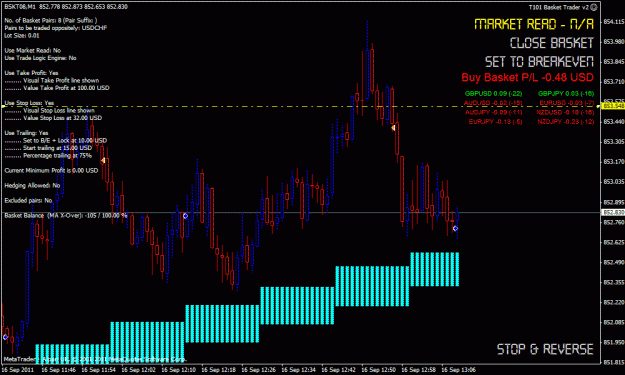Click the blue diamond marker near 12:10 candle
Screen dimensions: 625x375
pyautogui.click(x=185, y=216)
